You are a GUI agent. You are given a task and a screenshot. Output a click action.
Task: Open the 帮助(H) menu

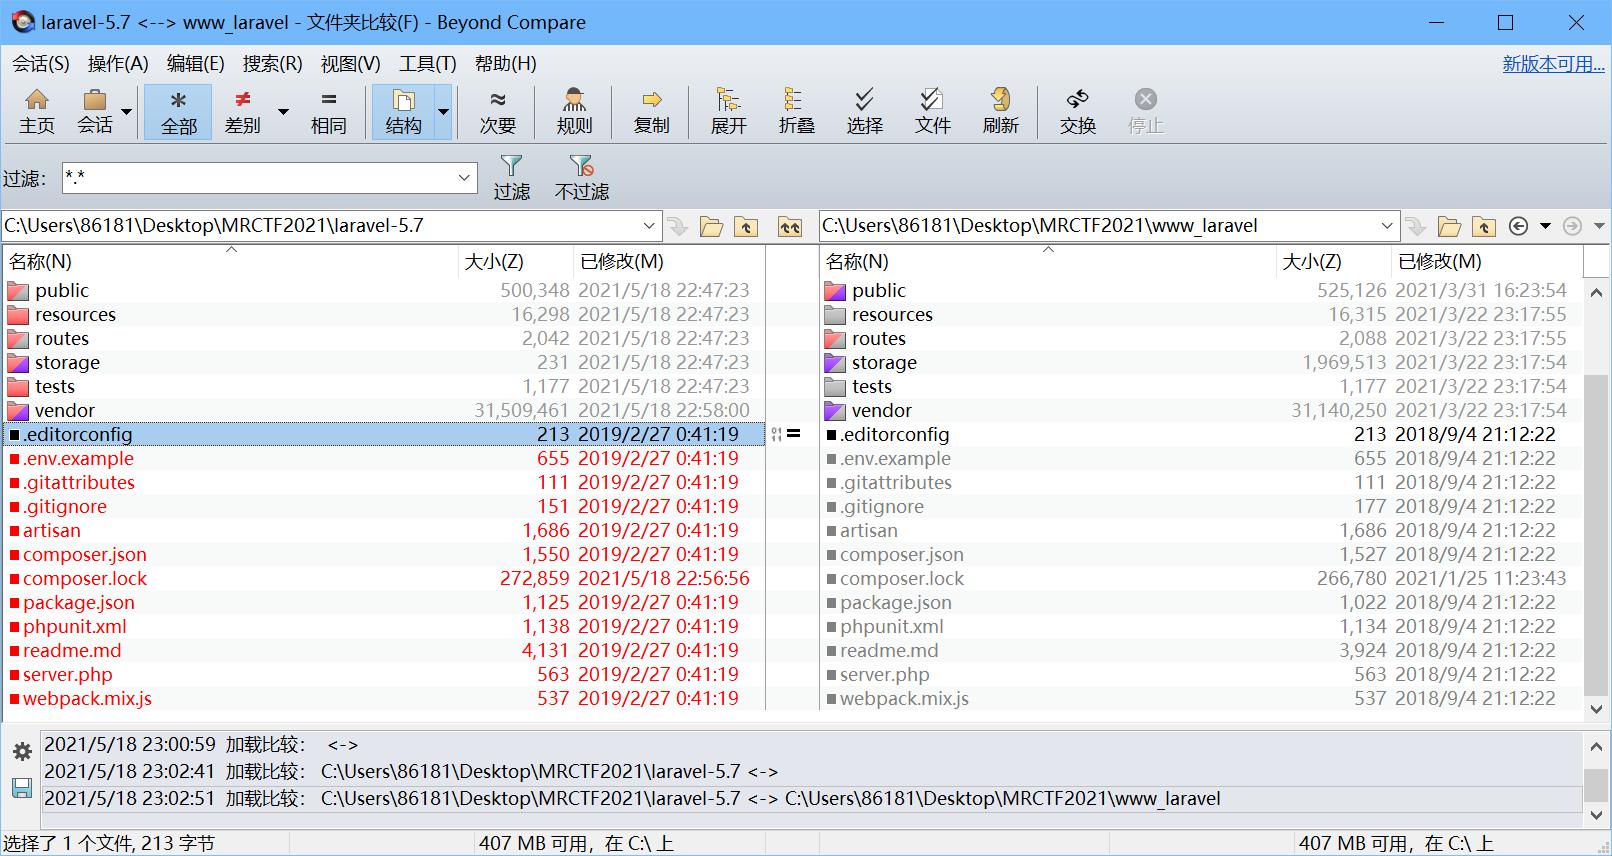pyautogui.click(x=505, y=64)
